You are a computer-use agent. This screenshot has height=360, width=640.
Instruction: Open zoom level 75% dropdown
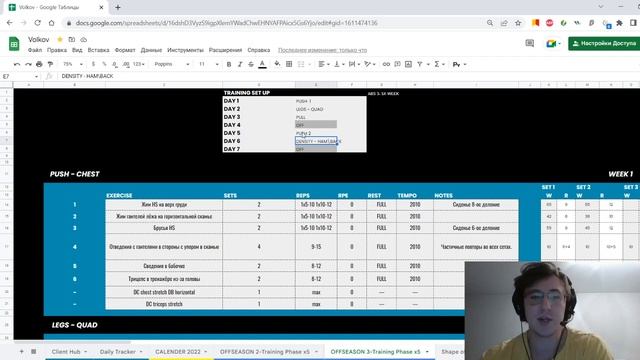tap(73, 64)
